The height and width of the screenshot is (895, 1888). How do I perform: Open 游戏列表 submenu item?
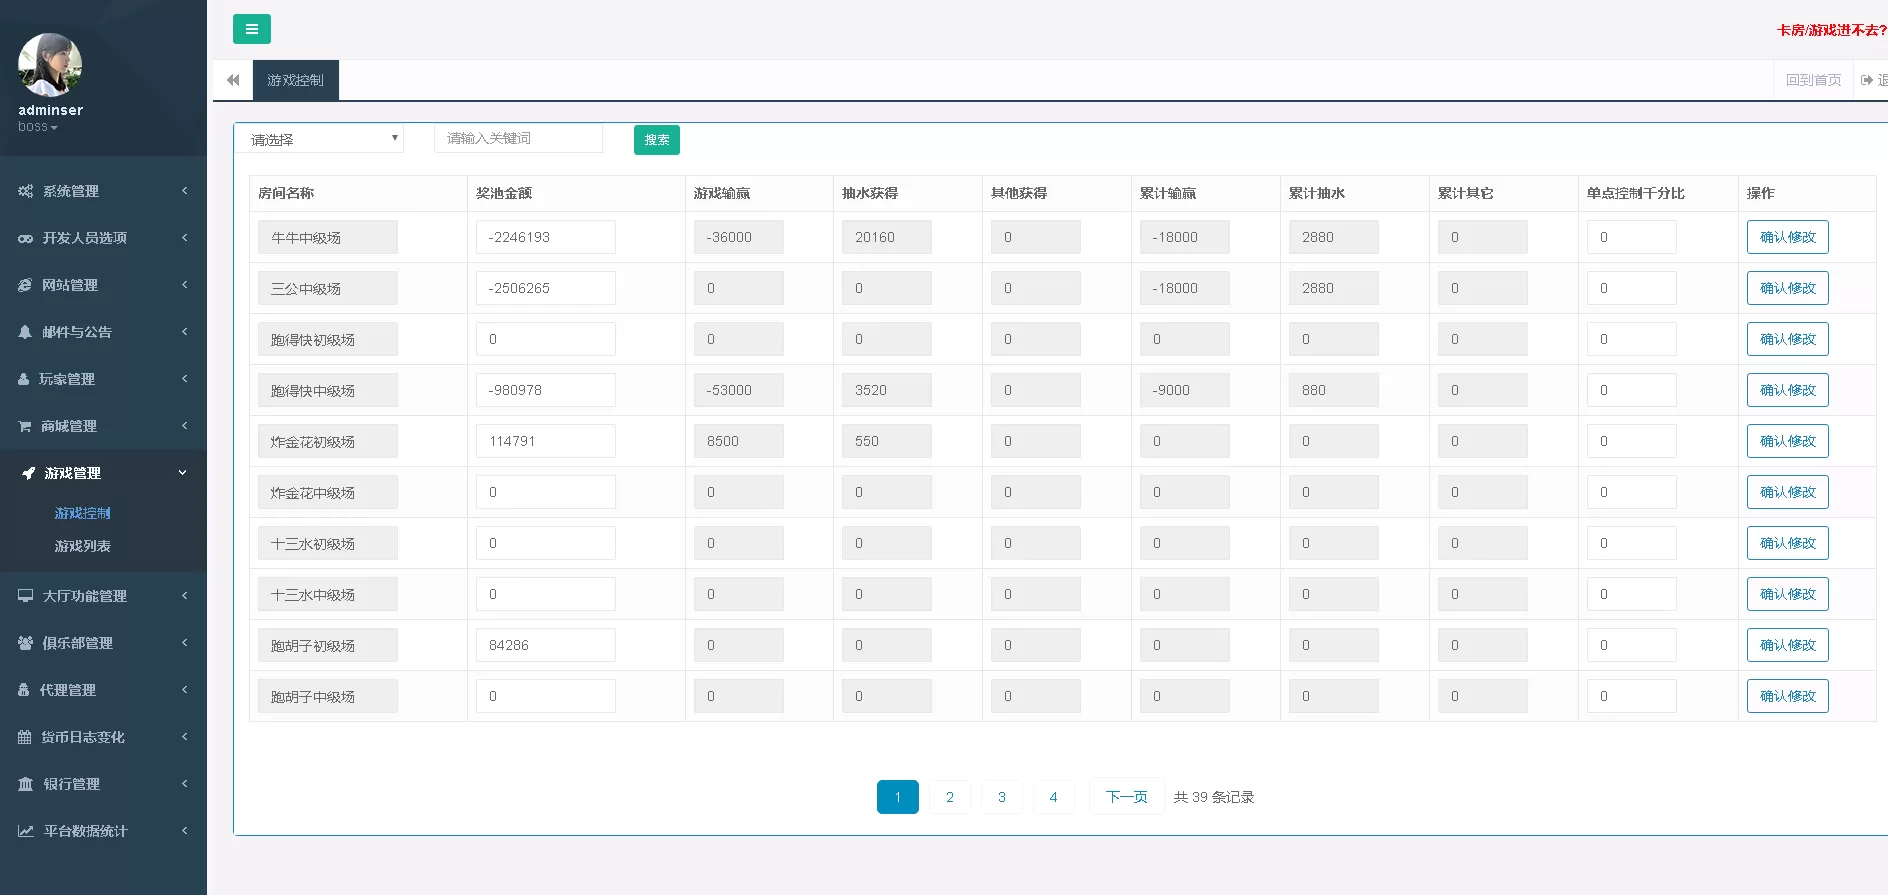(x=83, y=546)
